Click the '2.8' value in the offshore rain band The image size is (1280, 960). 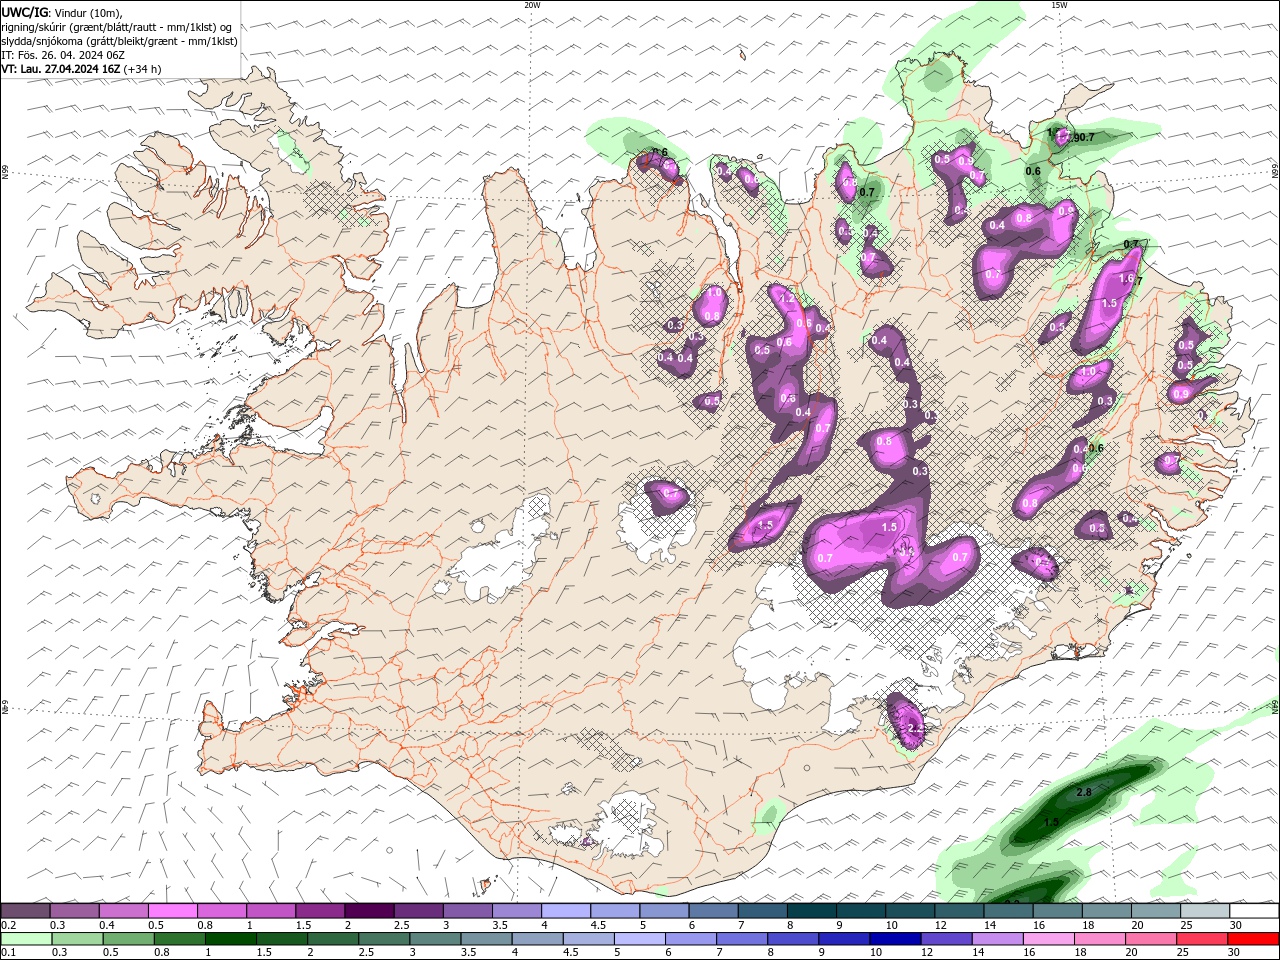tap(1084, 792)
